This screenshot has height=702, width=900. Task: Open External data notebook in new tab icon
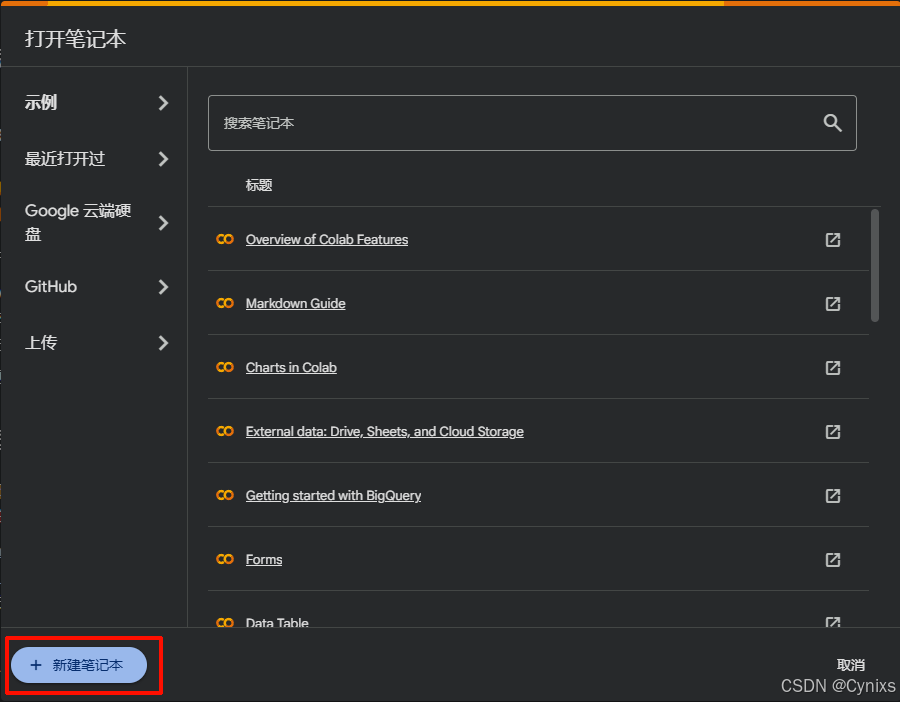pos(833,432)
